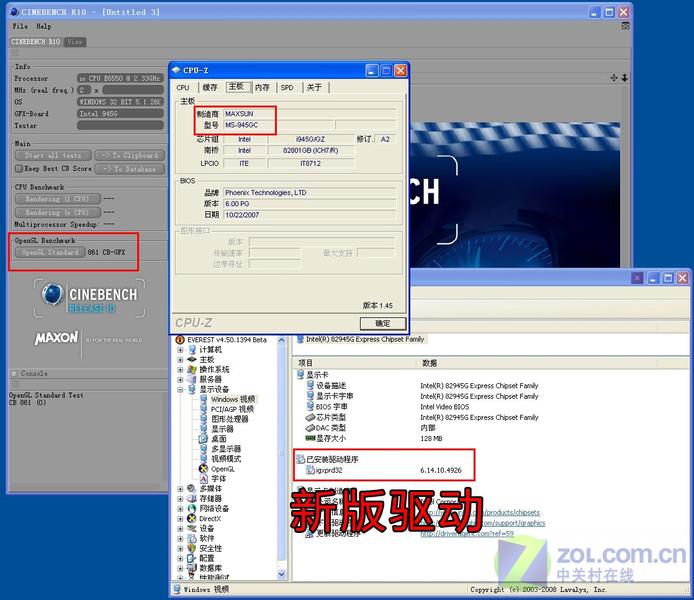Select the 多显示器 tree item
Screen dimensions: 694x600
tap(226, 449)
